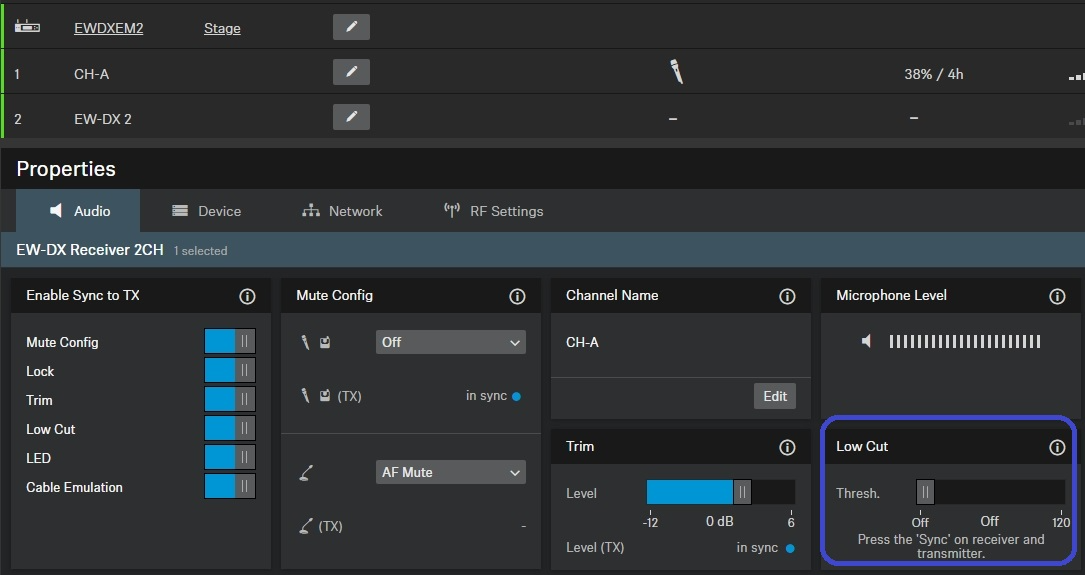Click the pencil edit icon for EW-DX 2
1085x575 pixels.
point(351,117)
